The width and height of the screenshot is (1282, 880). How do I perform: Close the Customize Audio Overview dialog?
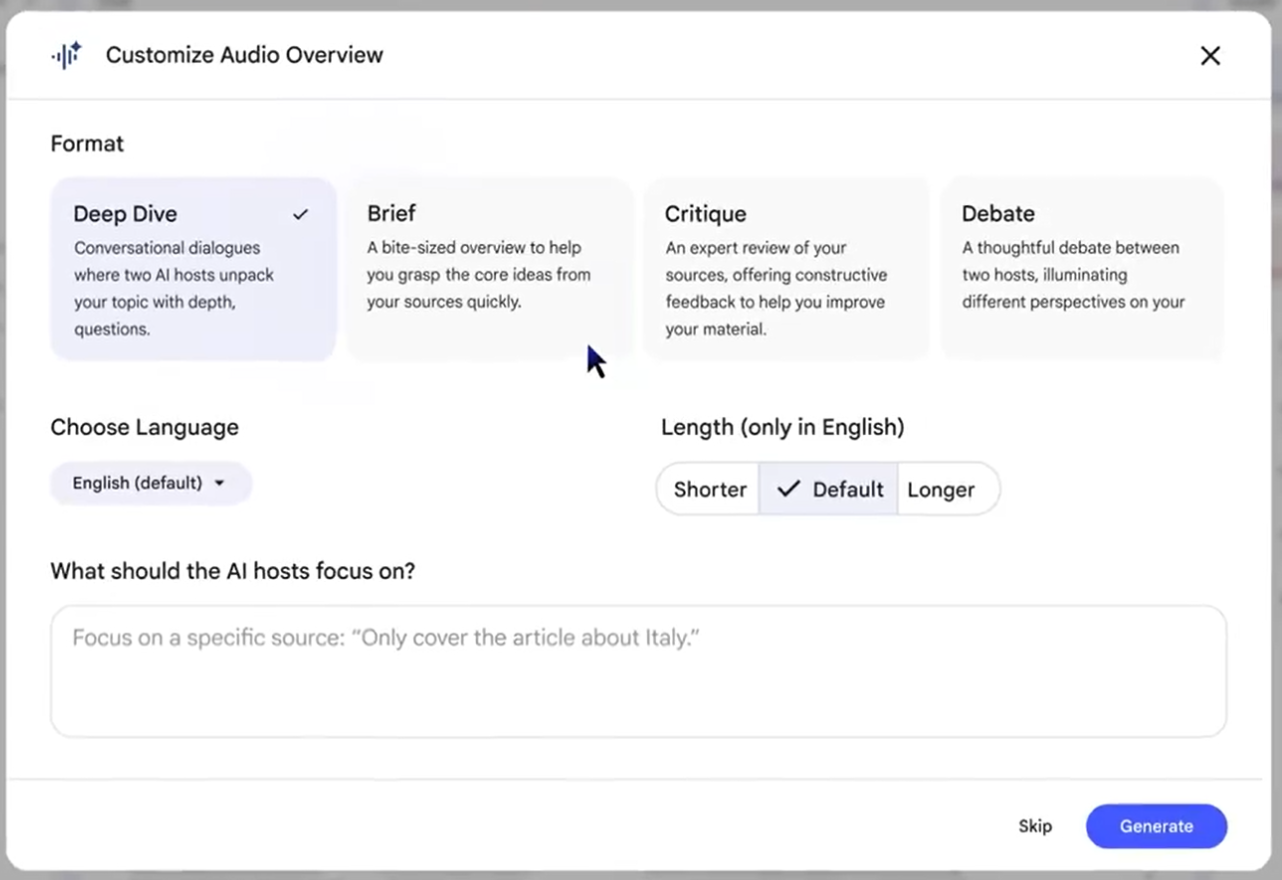(x=1210, y=56)
